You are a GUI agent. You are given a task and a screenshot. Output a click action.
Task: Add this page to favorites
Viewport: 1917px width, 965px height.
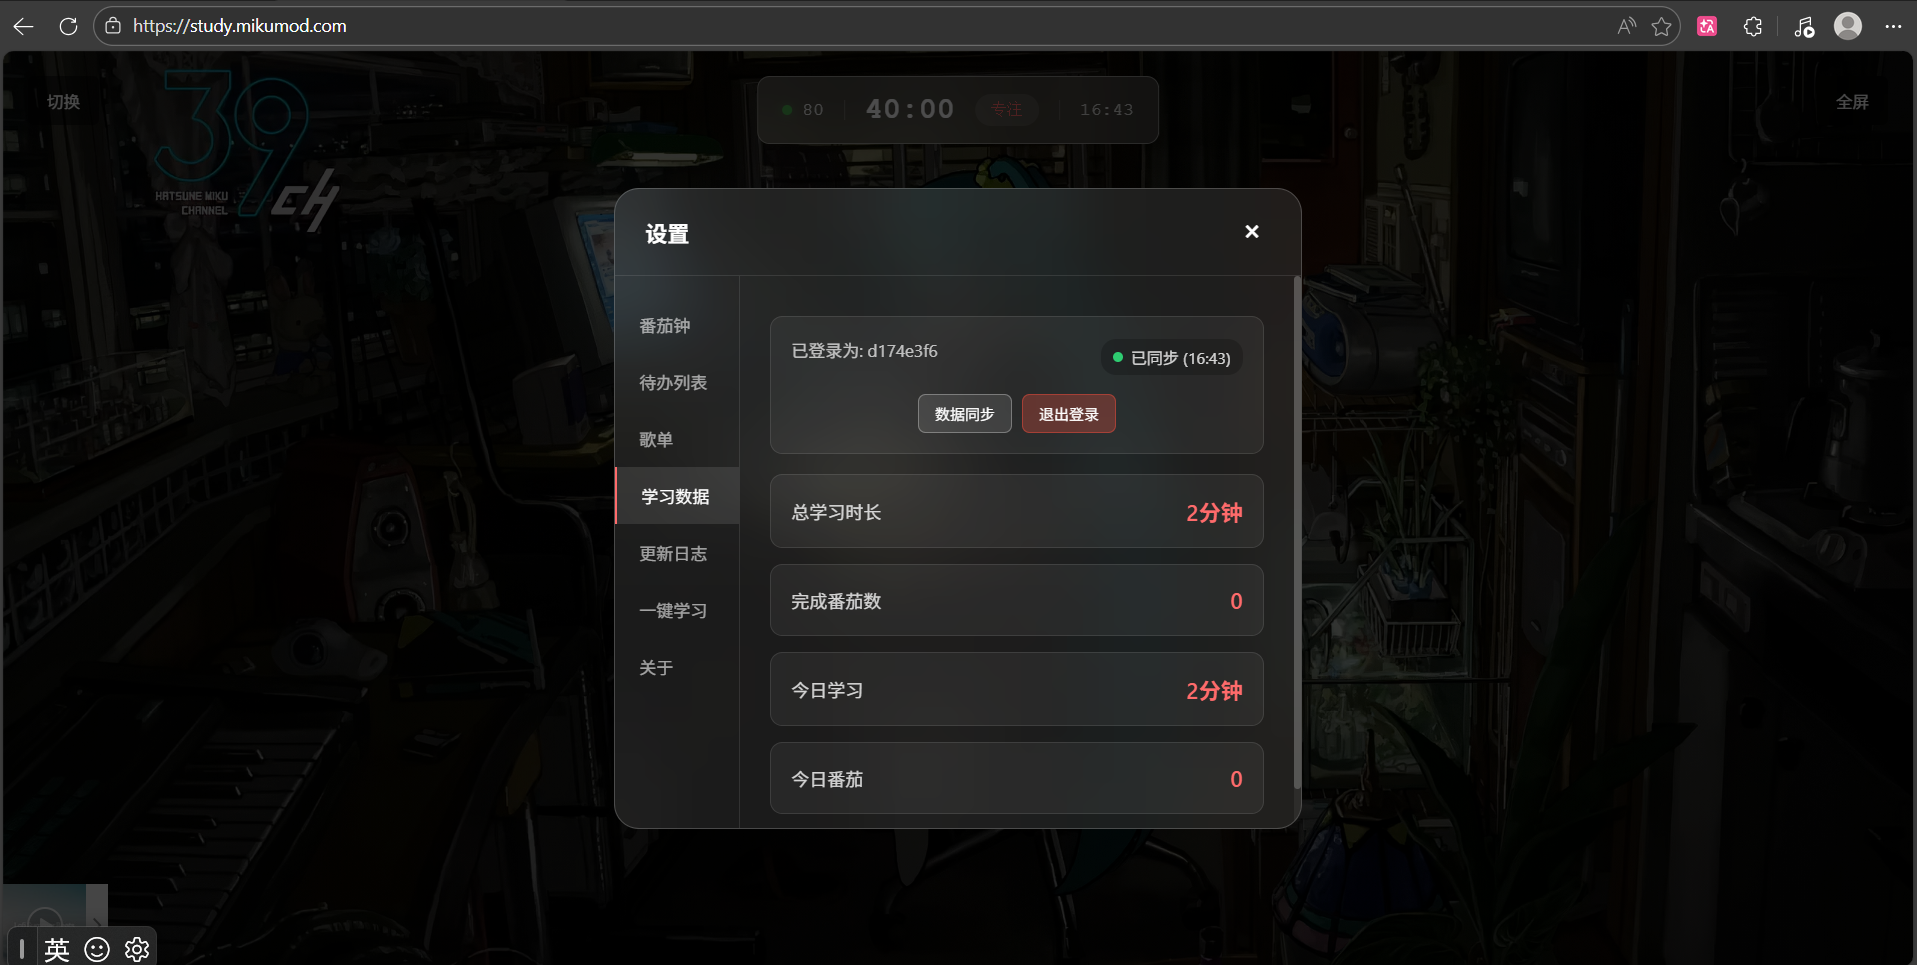(1661, 26)
